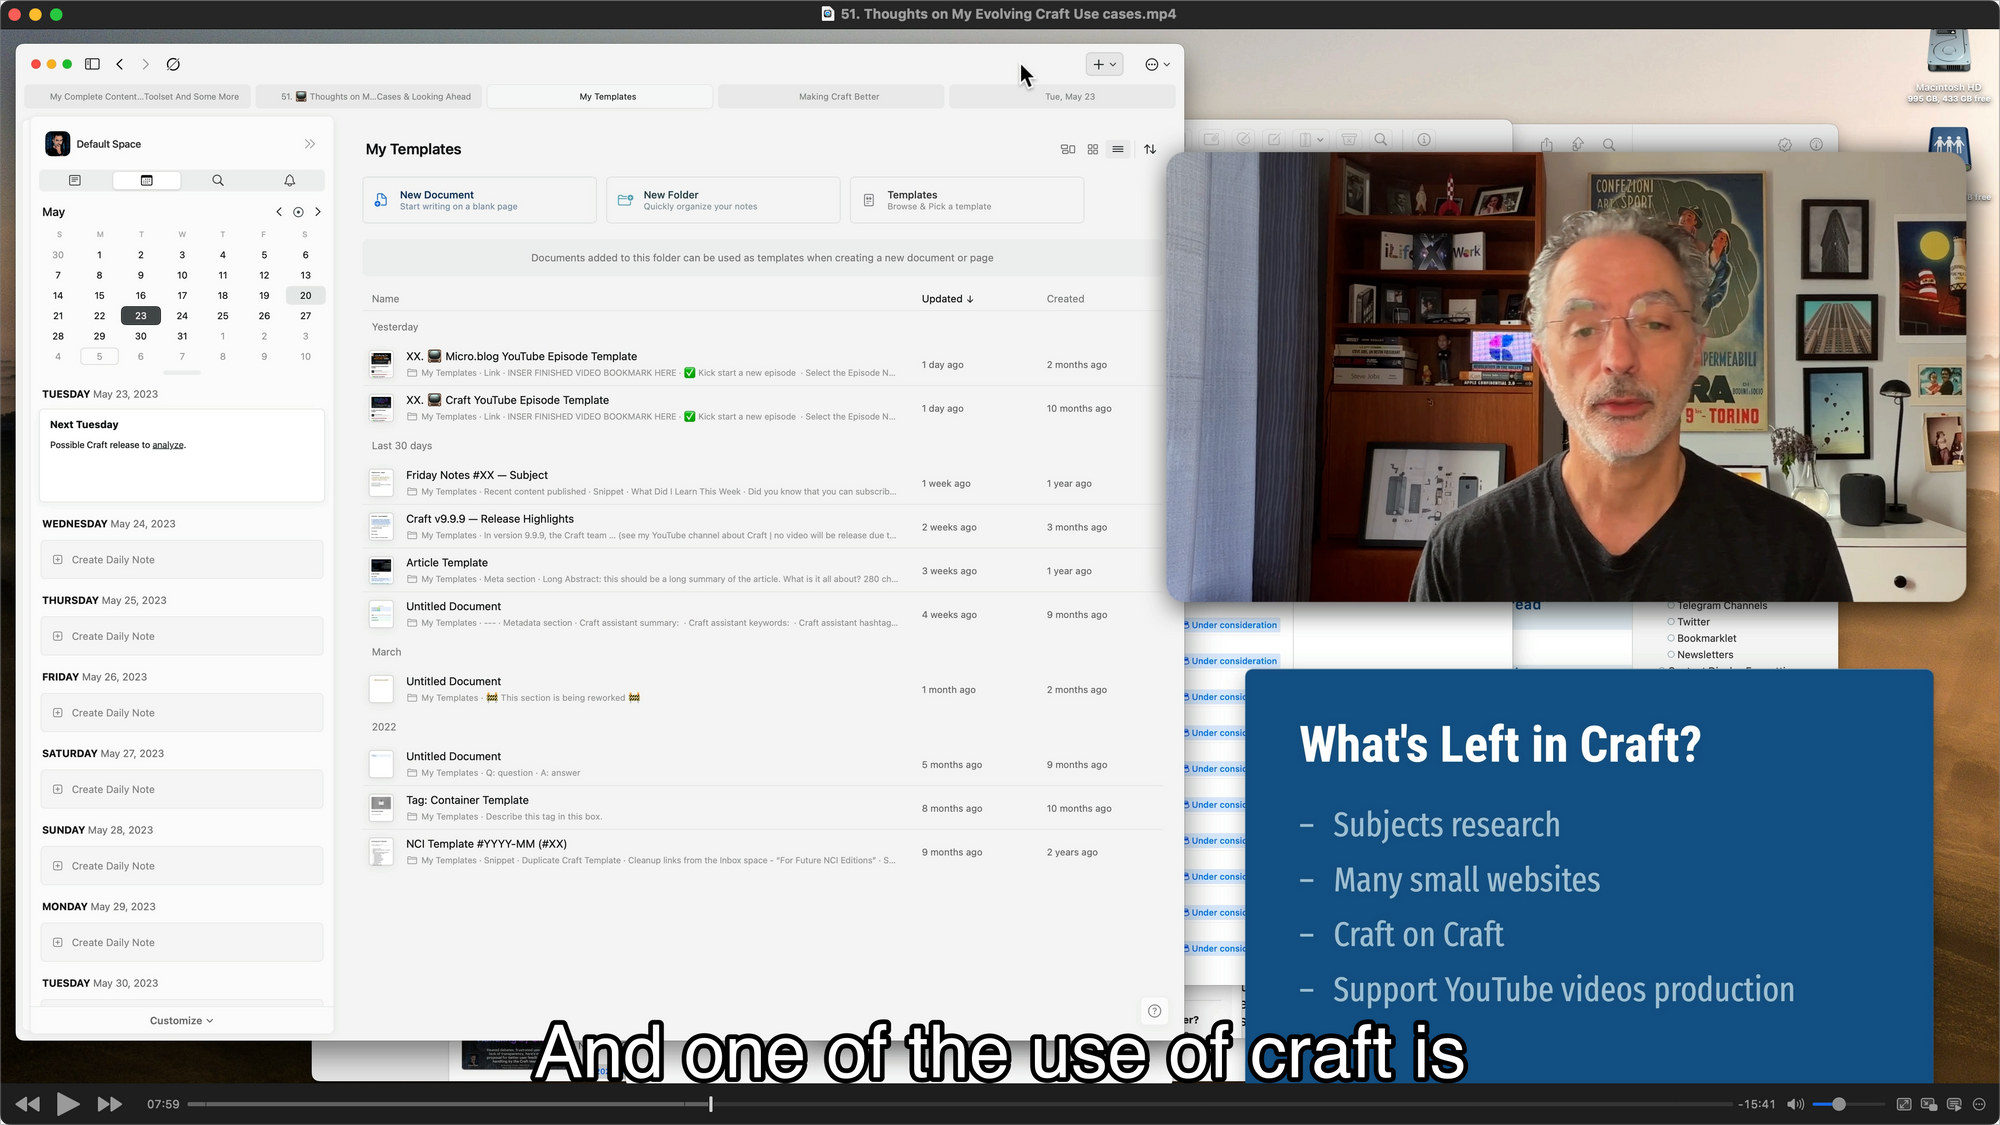Open search from the sidebar
Image resolution: width=2000 pixels, height=1125 pixels.
coord(217,180)
